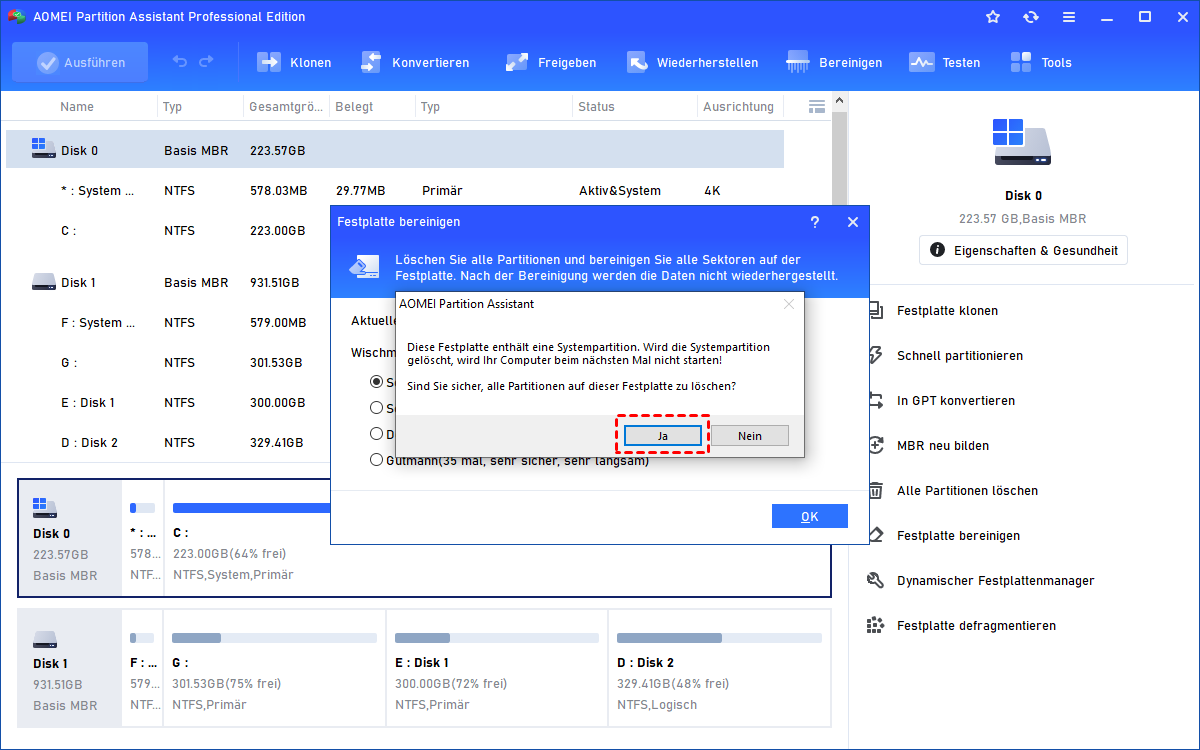Image resolution: width=1200 pixels, height=750 pixels.
Task: Select E : Disk 1 block in disk map
Action: 497,668
